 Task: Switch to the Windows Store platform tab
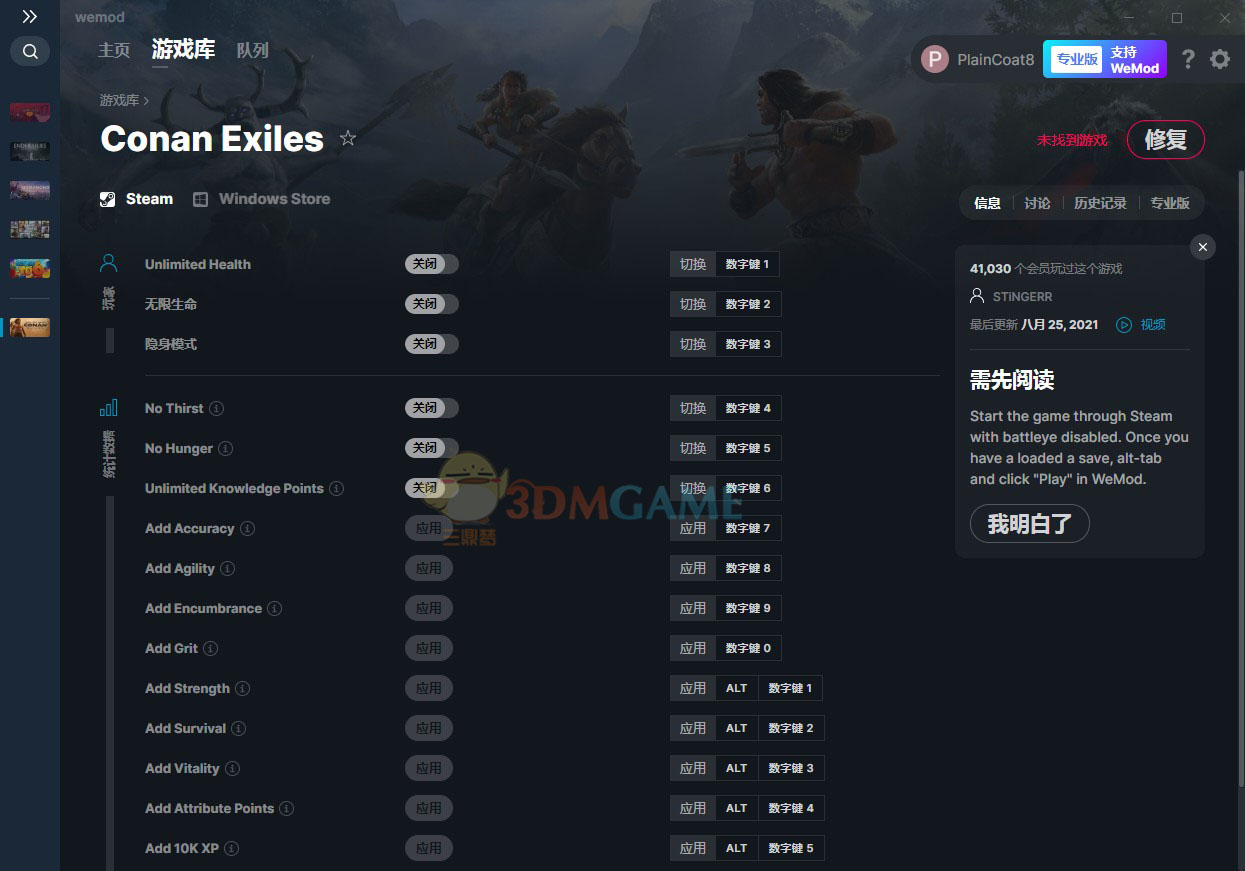coord(262,199)
